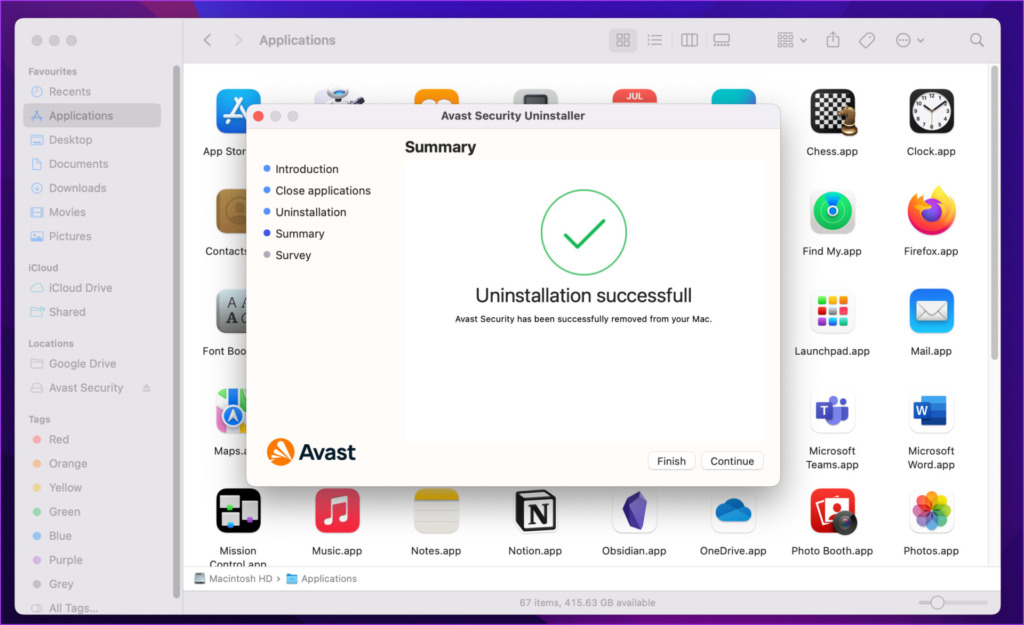Switch Finder to gallery view
Viewport: 1024px width, 625px height.
tap(722, 40)
